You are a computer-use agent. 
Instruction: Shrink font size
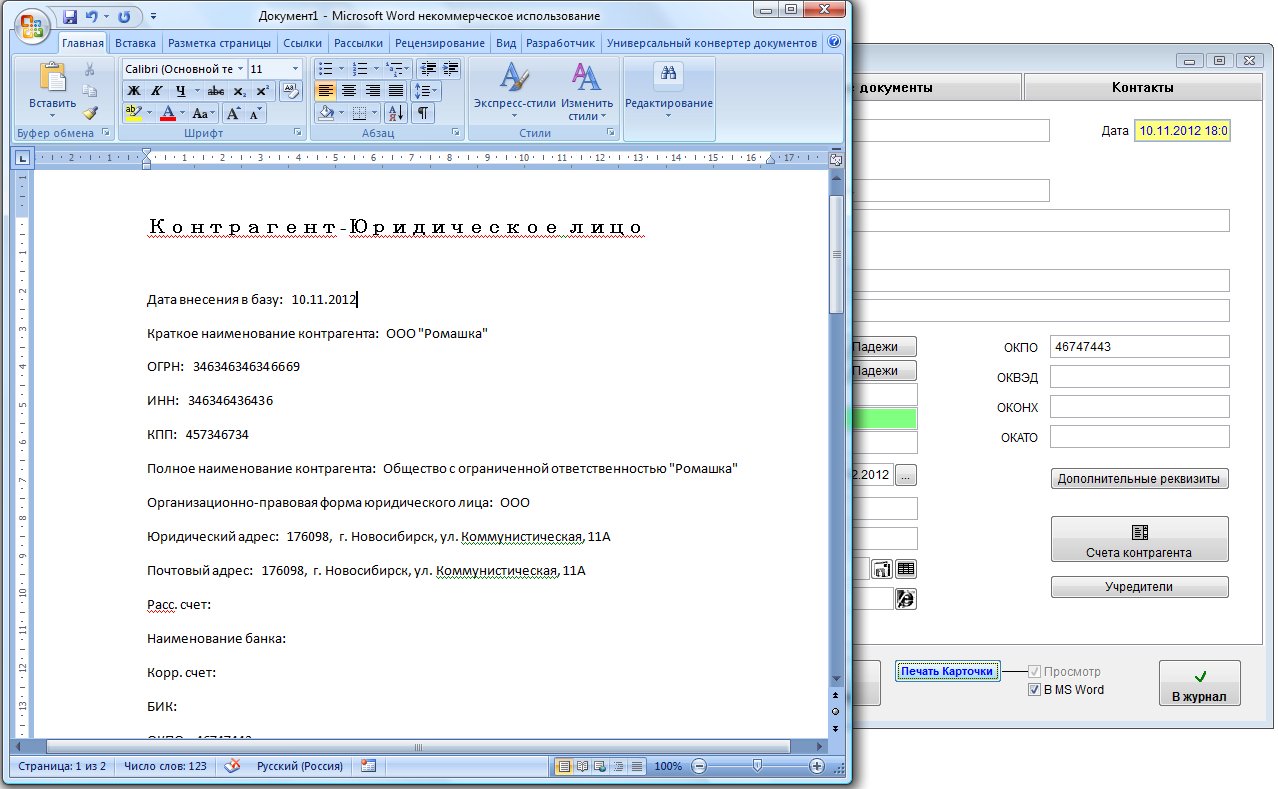click(255, 113)
